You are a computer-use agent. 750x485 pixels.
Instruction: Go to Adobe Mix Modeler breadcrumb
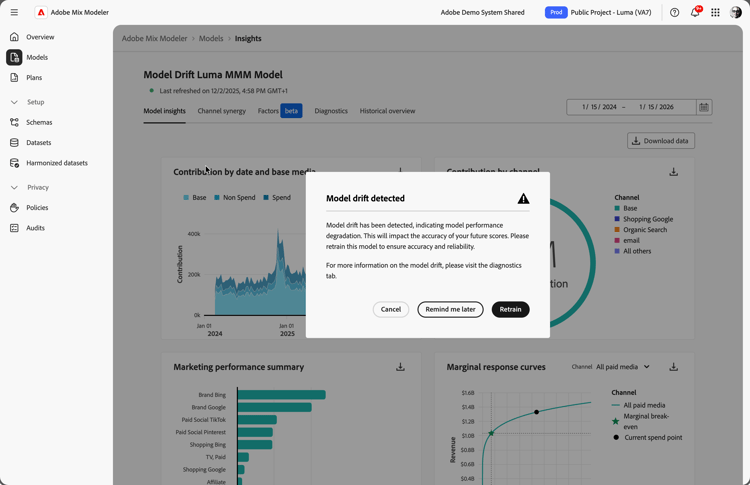point(154,38)
